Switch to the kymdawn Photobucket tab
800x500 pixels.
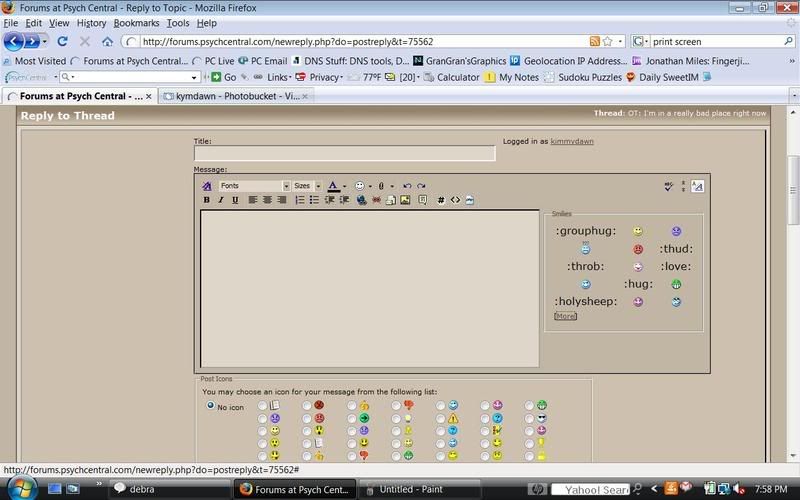(x=236, y=96)
